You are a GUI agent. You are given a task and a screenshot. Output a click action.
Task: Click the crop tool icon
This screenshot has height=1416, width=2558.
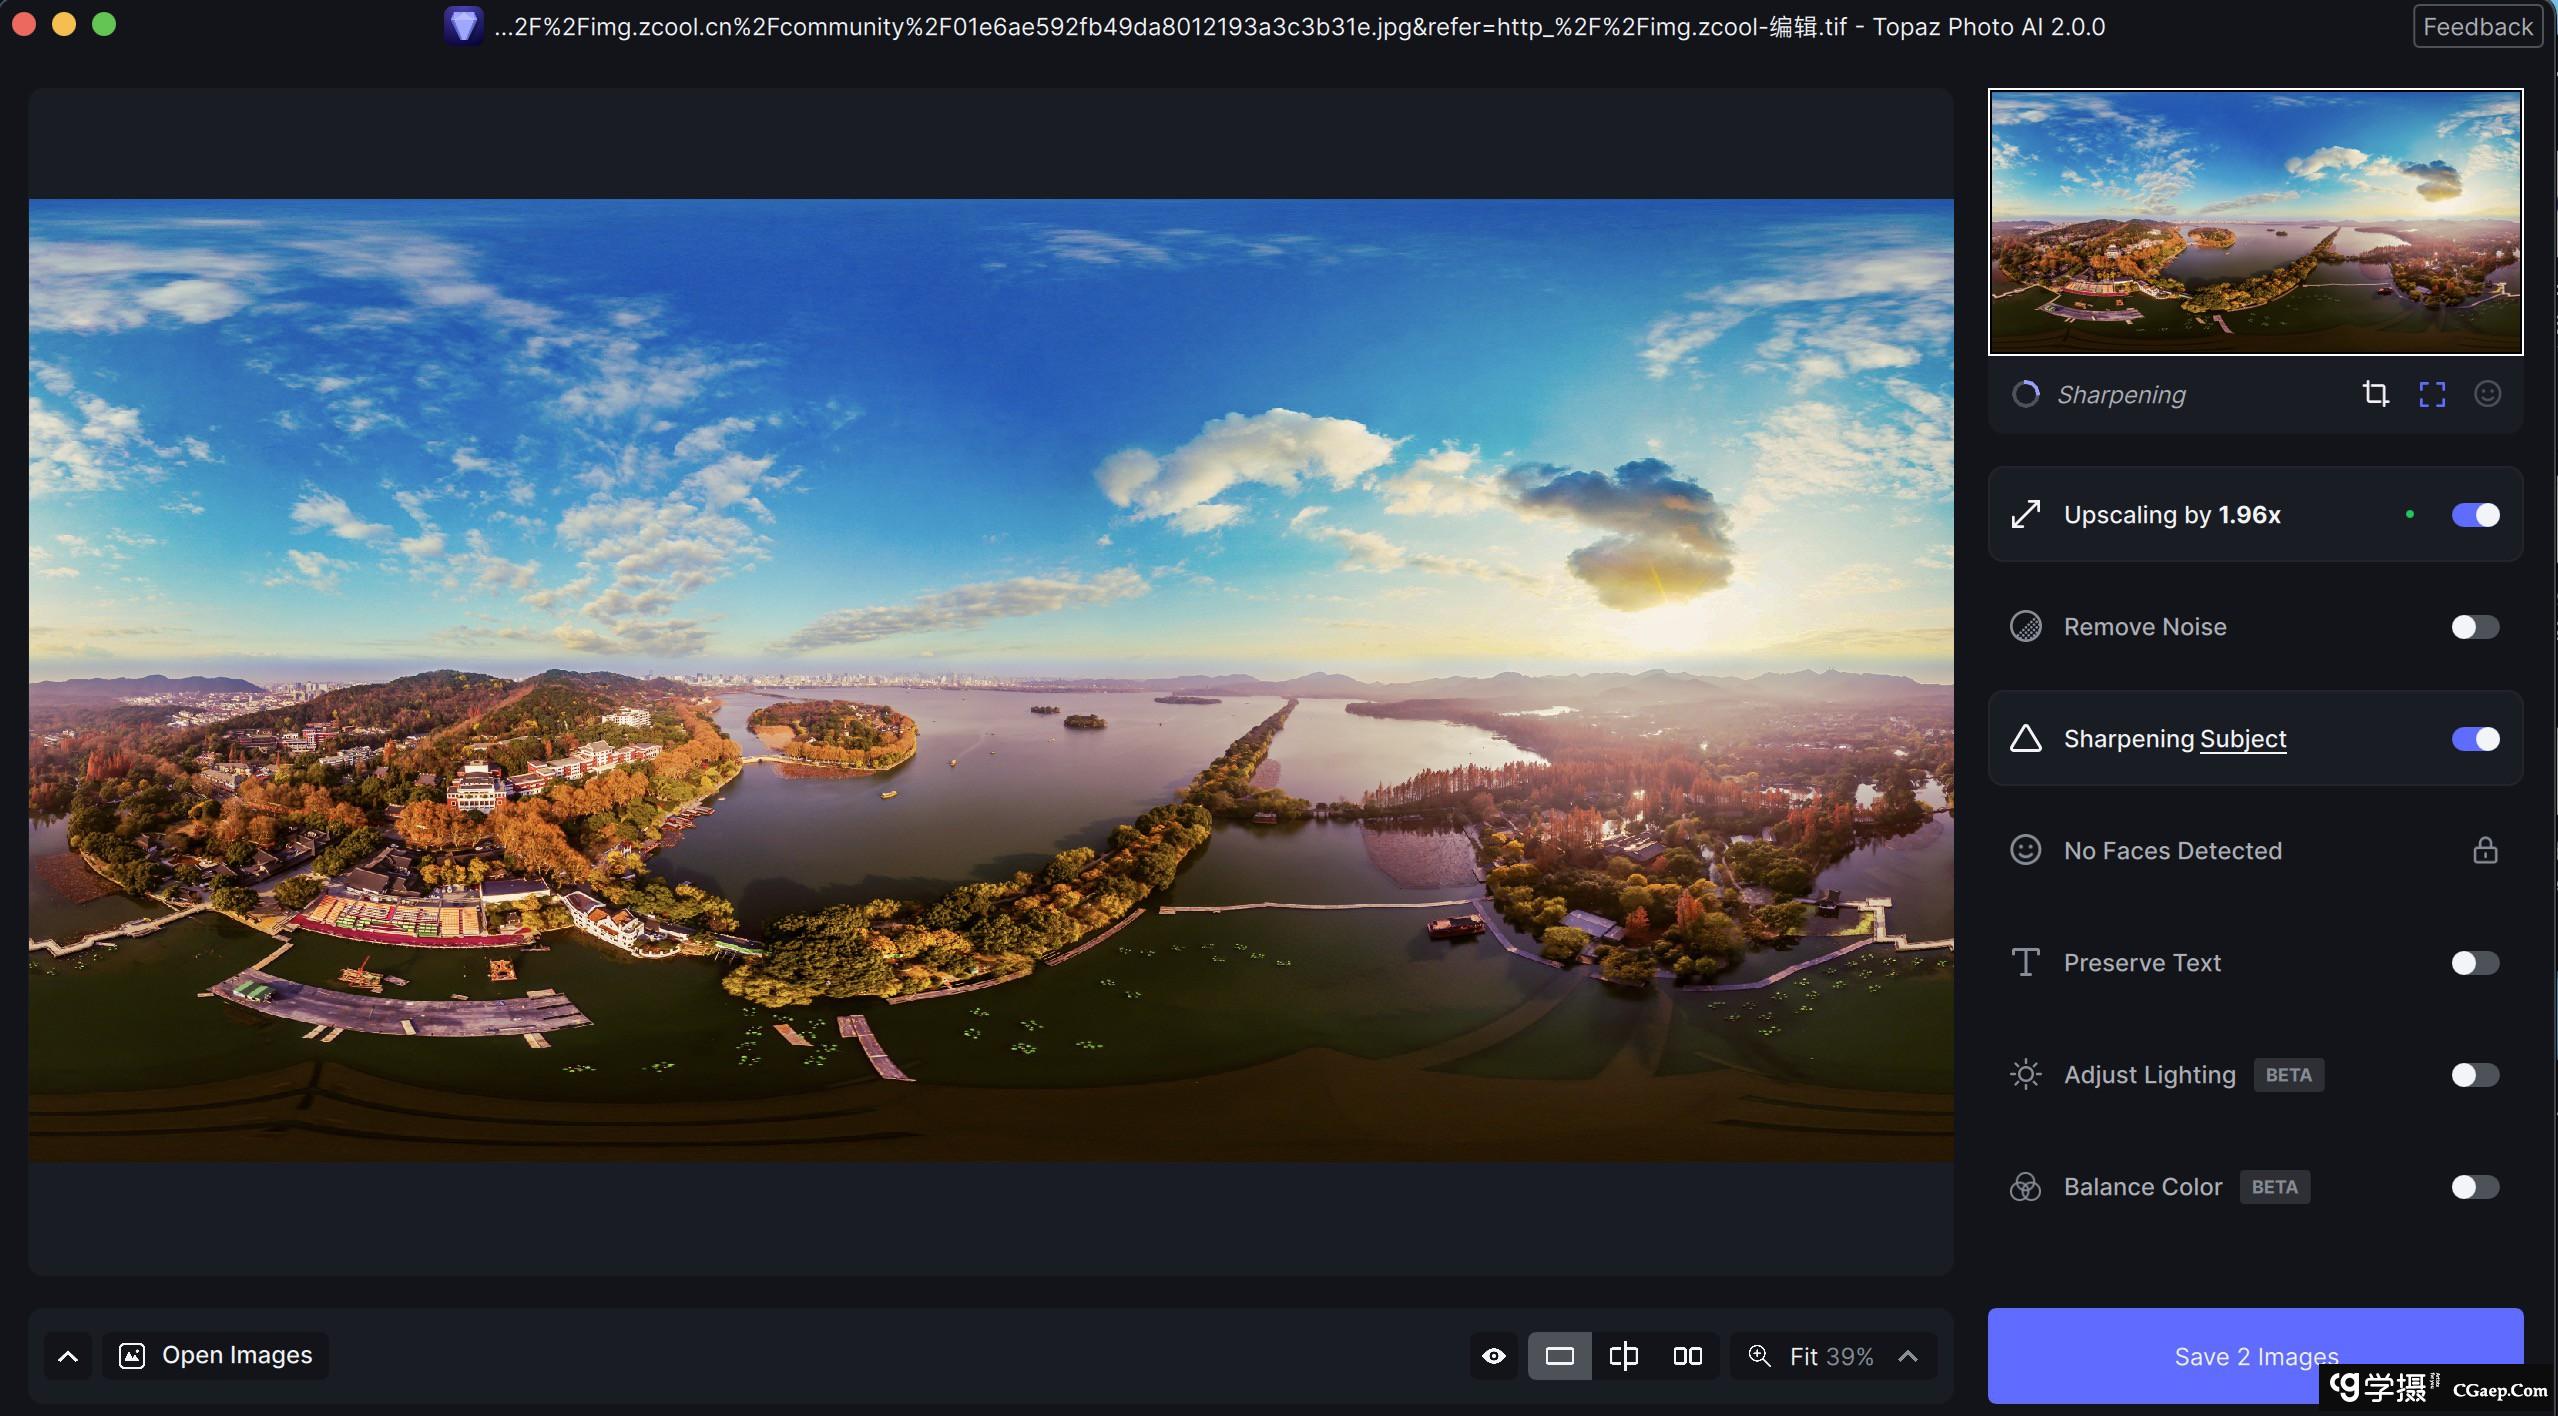(2375, 394)
